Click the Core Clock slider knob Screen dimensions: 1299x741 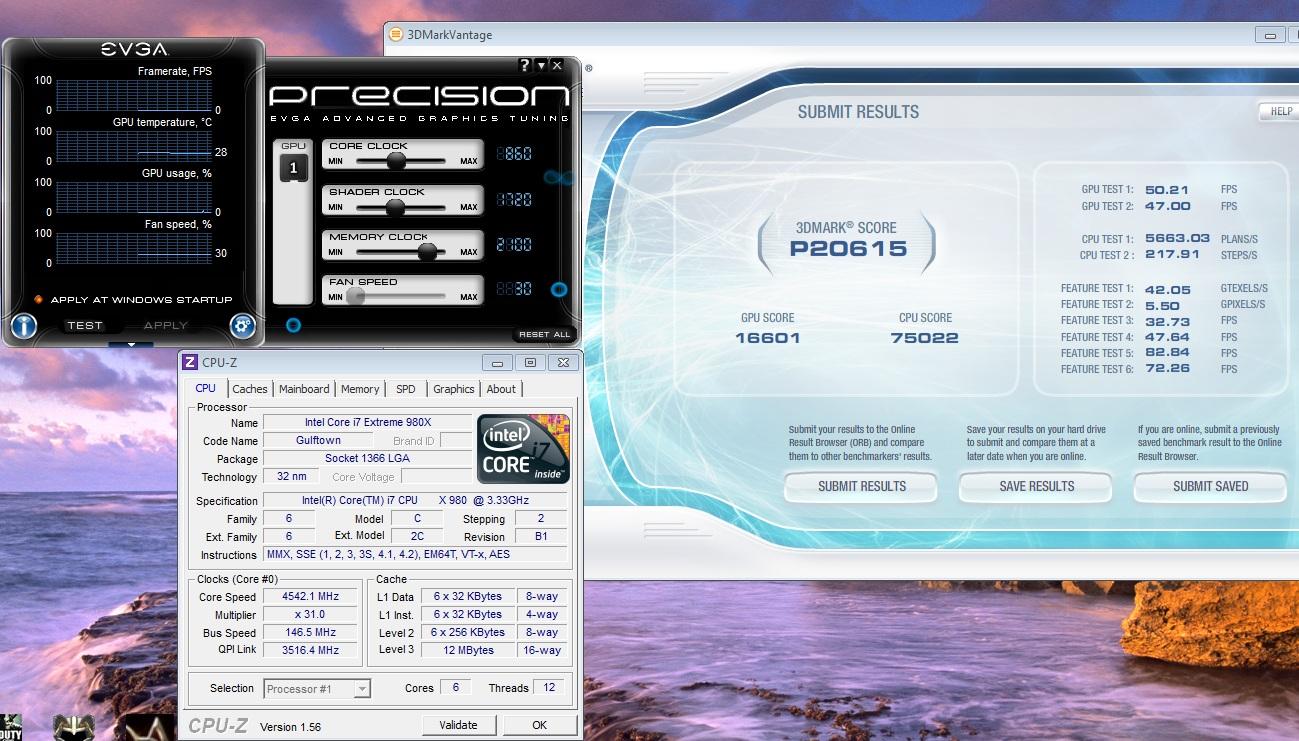pos(396,160)
